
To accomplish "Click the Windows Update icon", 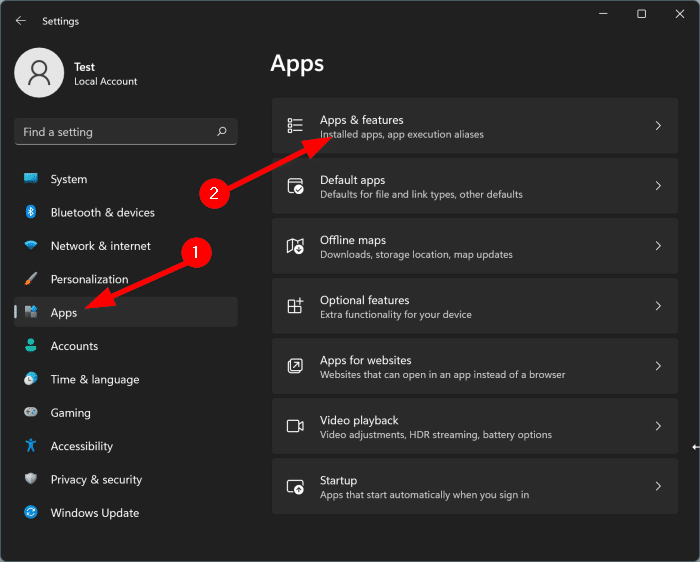I will tap(31, 513).
